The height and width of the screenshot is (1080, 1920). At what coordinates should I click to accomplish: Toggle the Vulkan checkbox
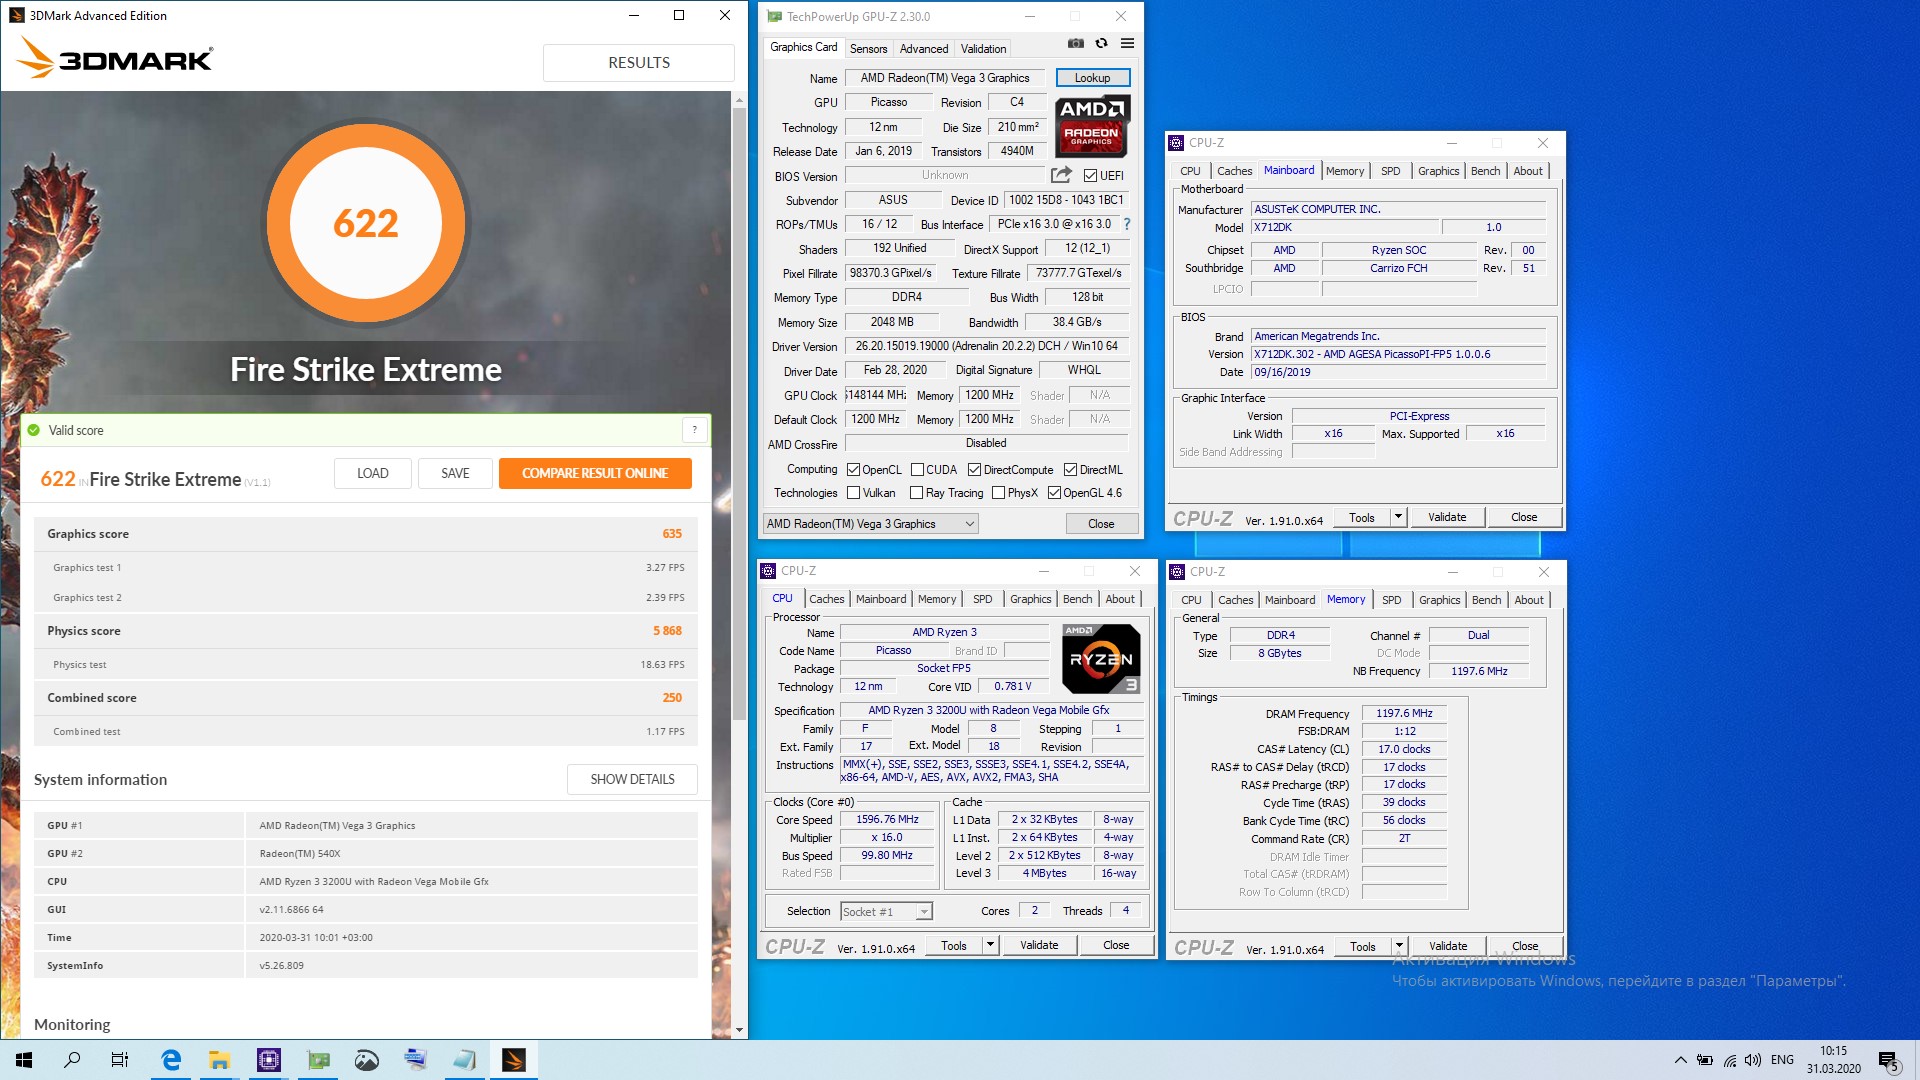(x=853, y=493)
